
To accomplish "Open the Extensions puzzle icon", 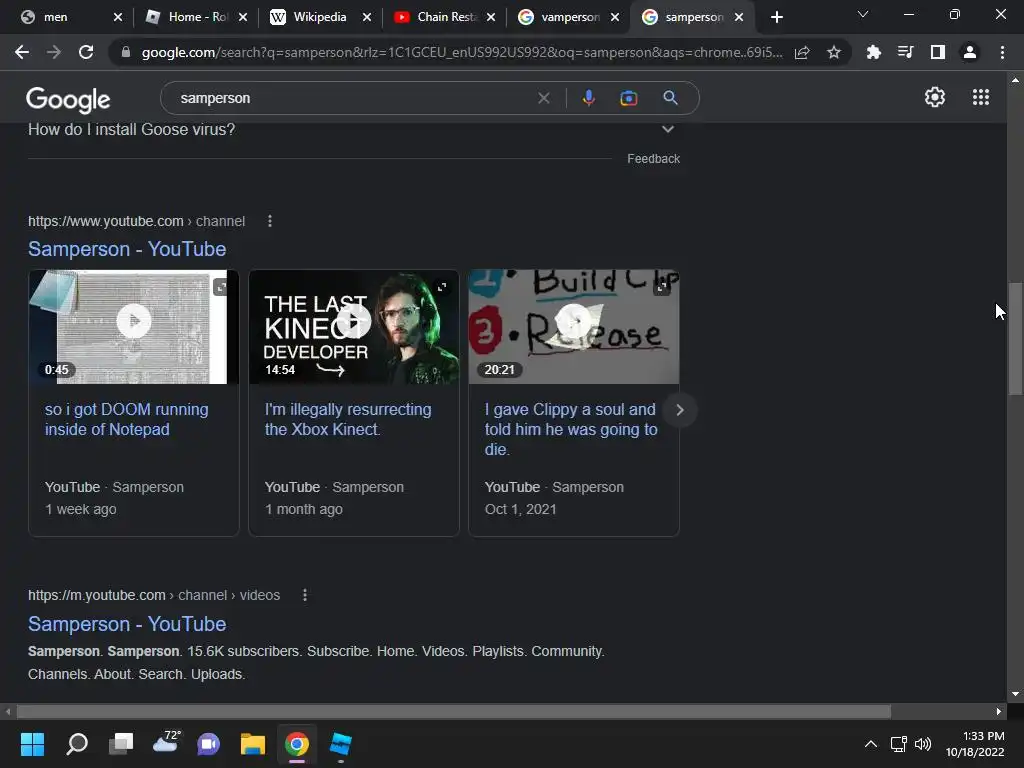I will 873,52.
